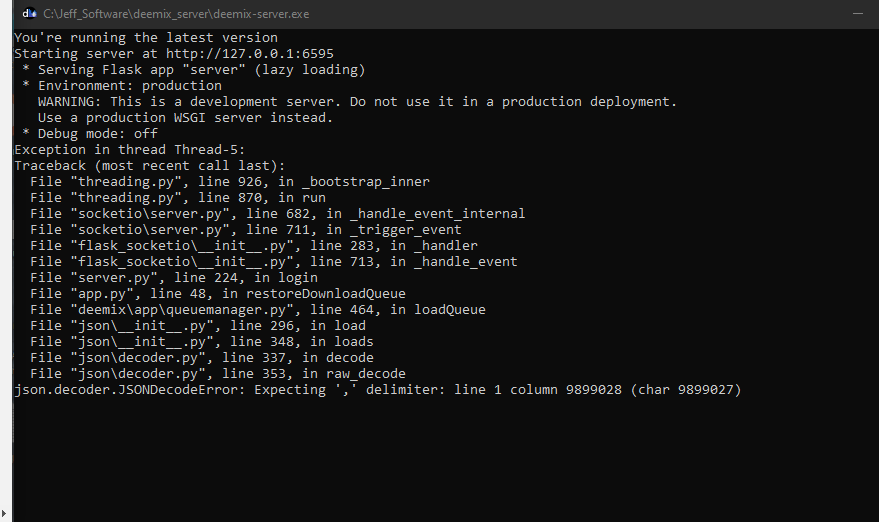Minimize the deemix-server console window
This screenshot has height=522, width=879.
click(x=858, y=13)
